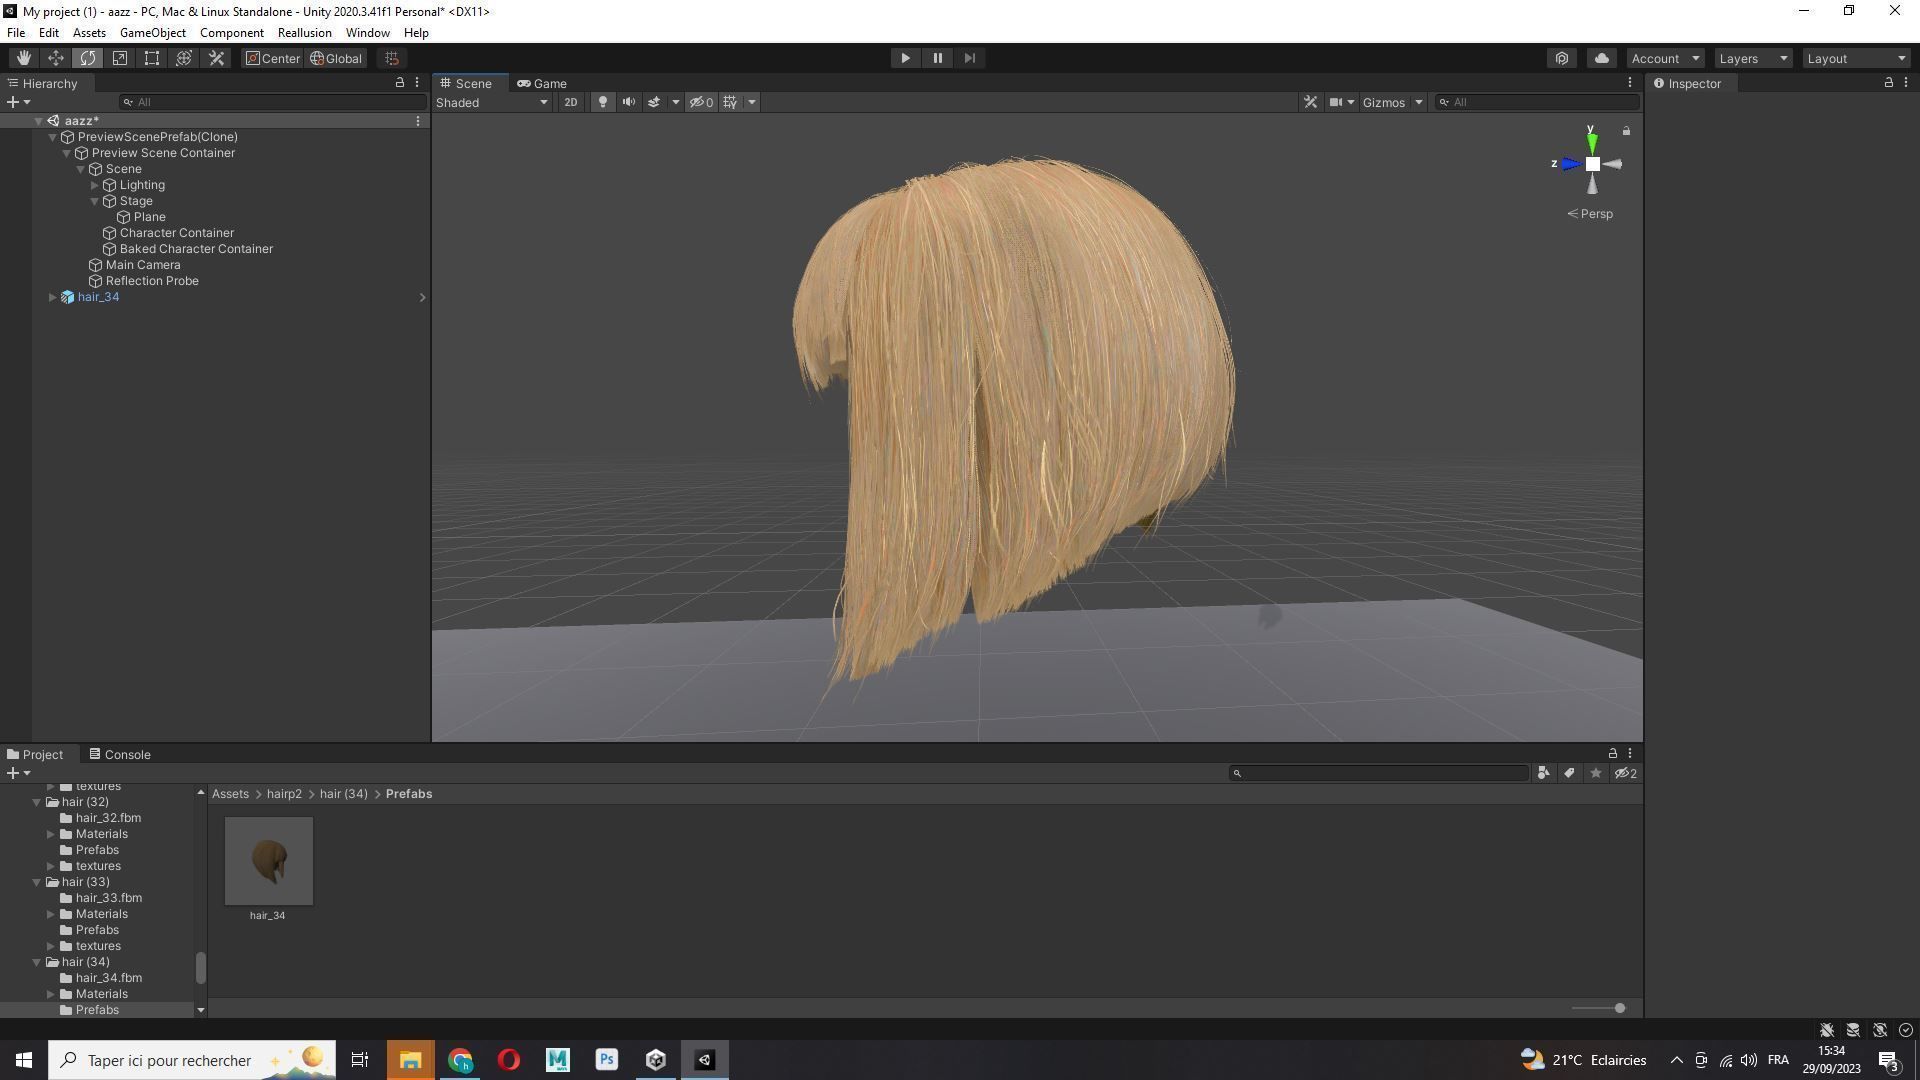Toggle hidden objects visibility in scene
Viewport: 1920px width, 1080px height.
pyautogui.click(x=701, y=102)
